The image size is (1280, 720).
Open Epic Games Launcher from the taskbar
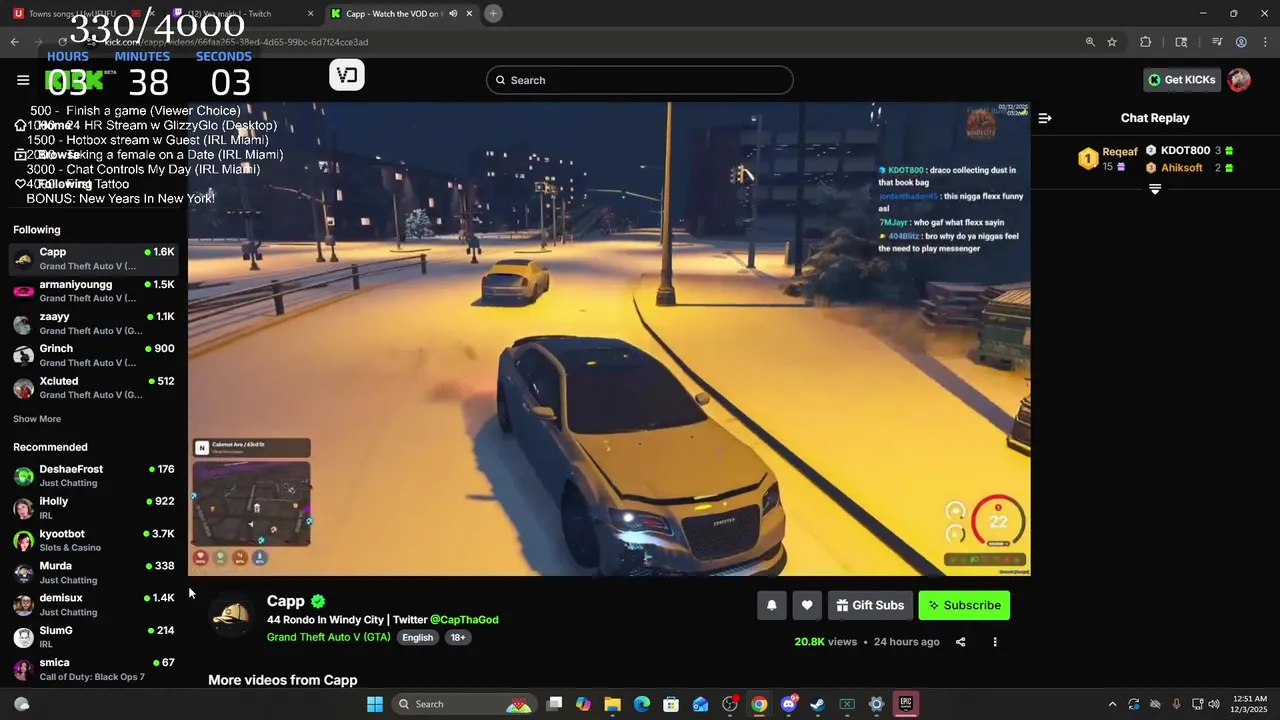pyautogui.click(x=905, y=704)
